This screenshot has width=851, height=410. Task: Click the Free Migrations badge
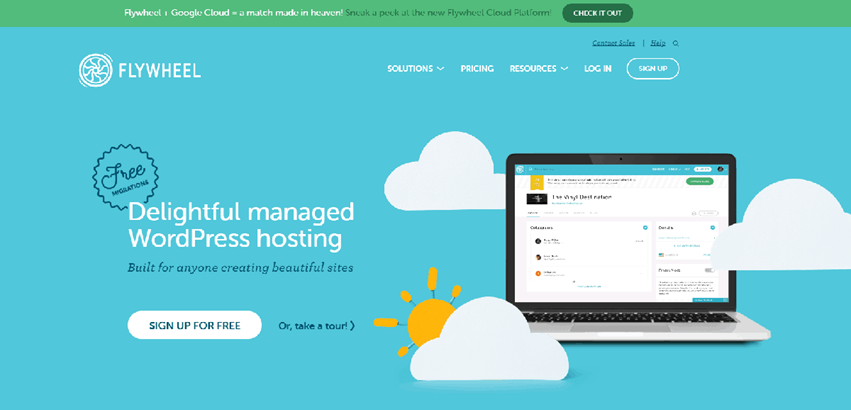(x=125, y=177)
